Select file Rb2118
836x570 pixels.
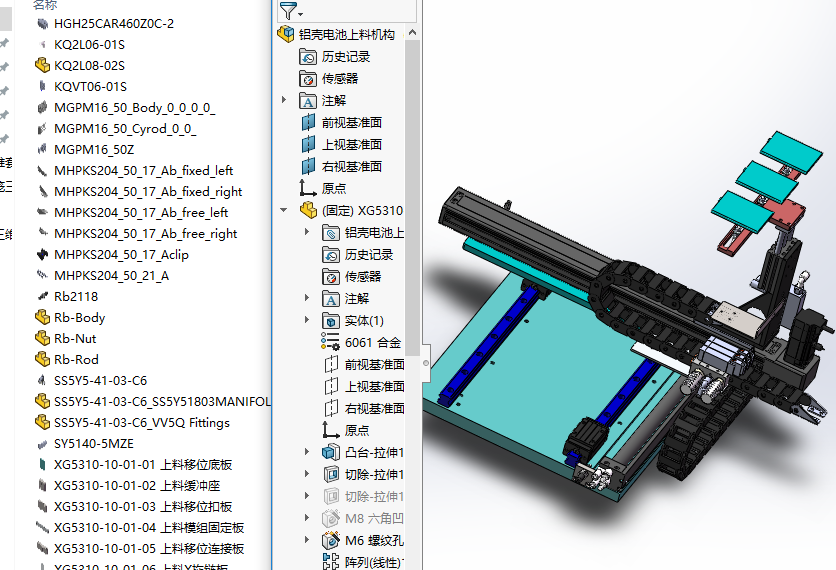tap(76, 296)
